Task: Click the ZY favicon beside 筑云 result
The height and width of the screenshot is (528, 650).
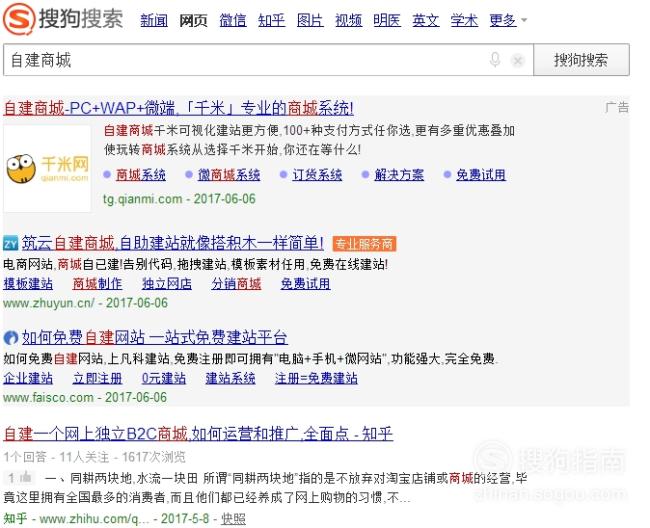Action: [10, 243]
